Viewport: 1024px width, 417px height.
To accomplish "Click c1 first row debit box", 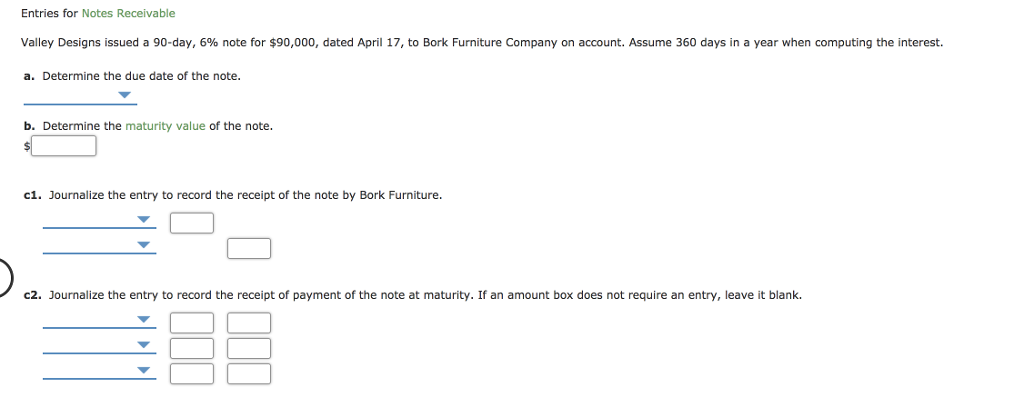I will [192, 223].
